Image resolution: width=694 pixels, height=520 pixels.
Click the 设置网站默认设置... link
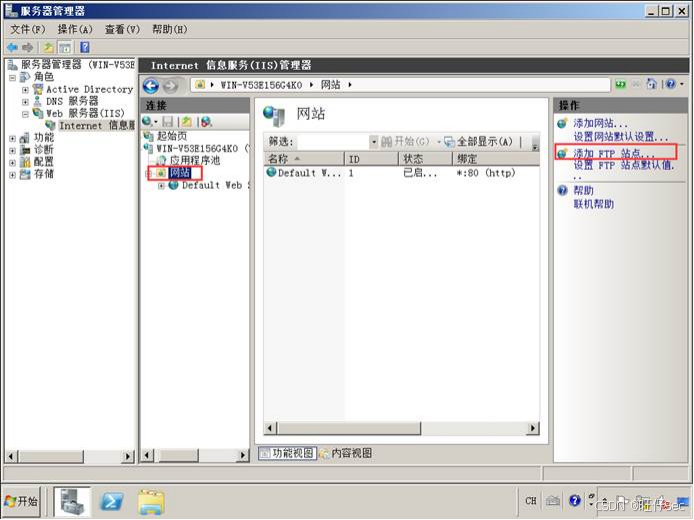tap(621, 137)
